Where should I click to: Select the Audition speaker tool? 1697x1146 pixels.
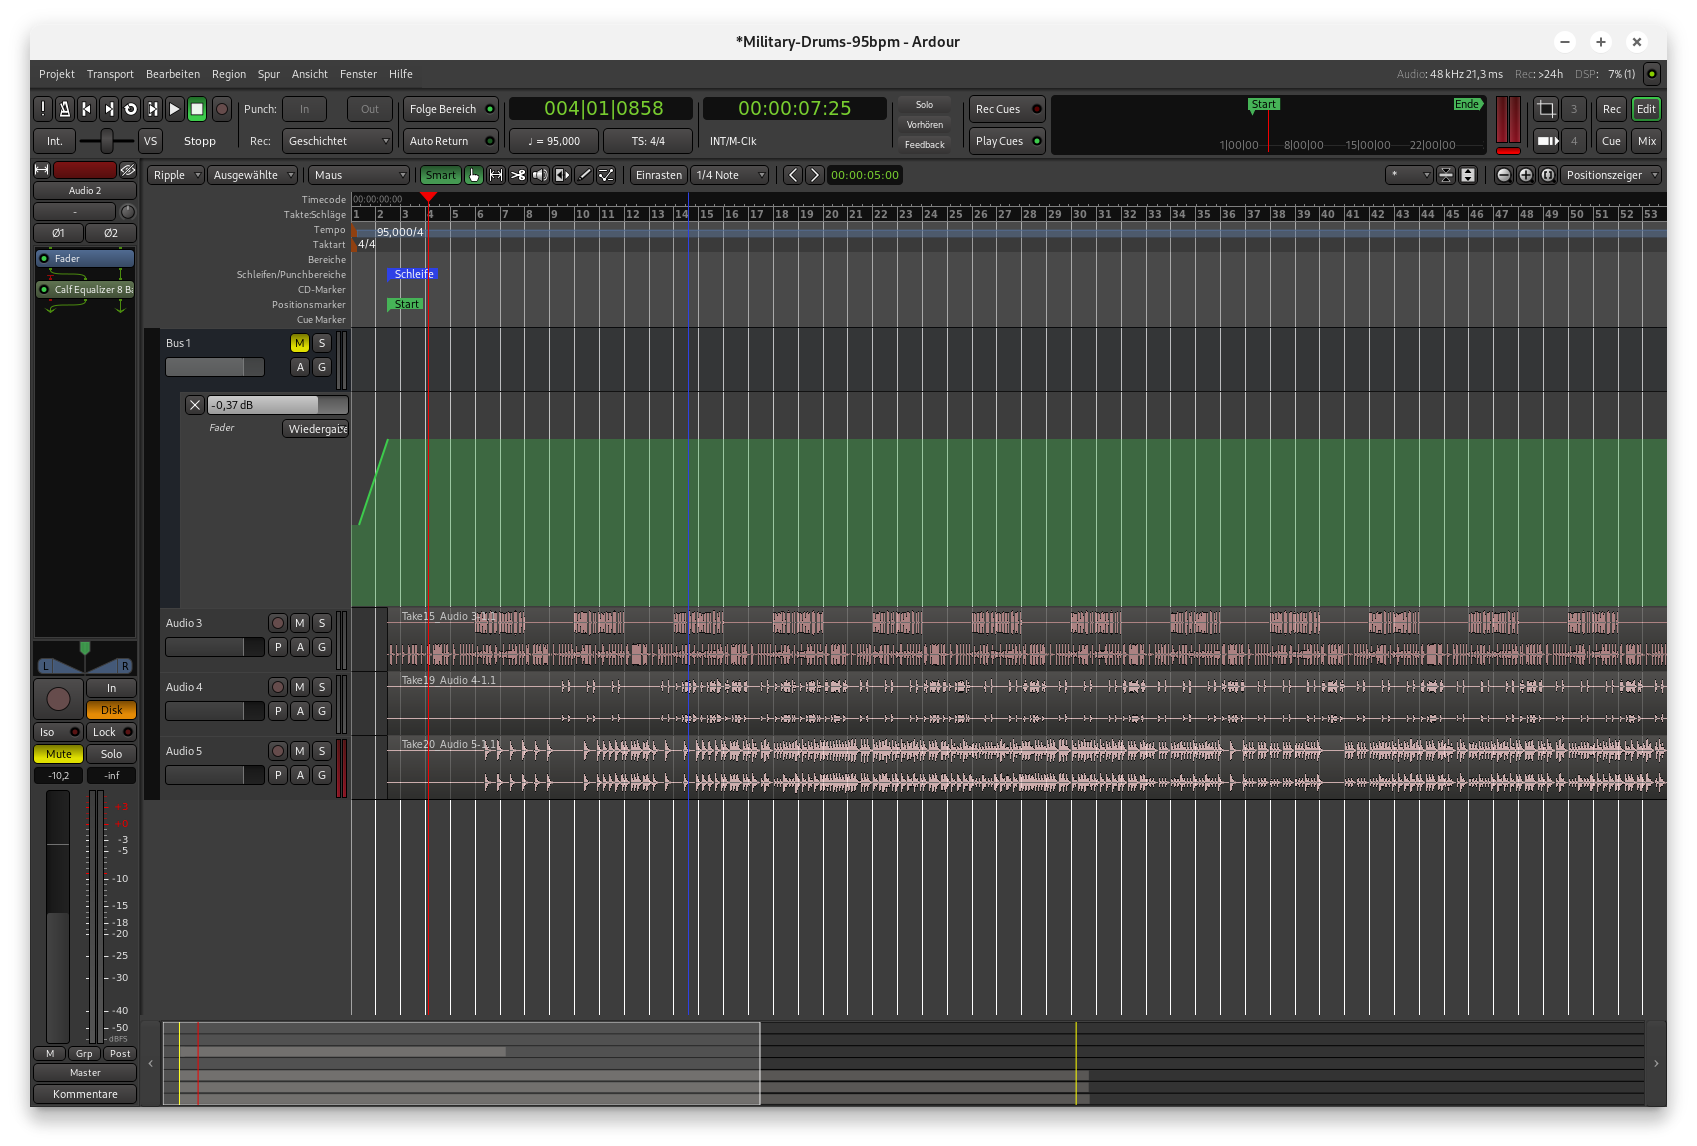pos(540,175)
